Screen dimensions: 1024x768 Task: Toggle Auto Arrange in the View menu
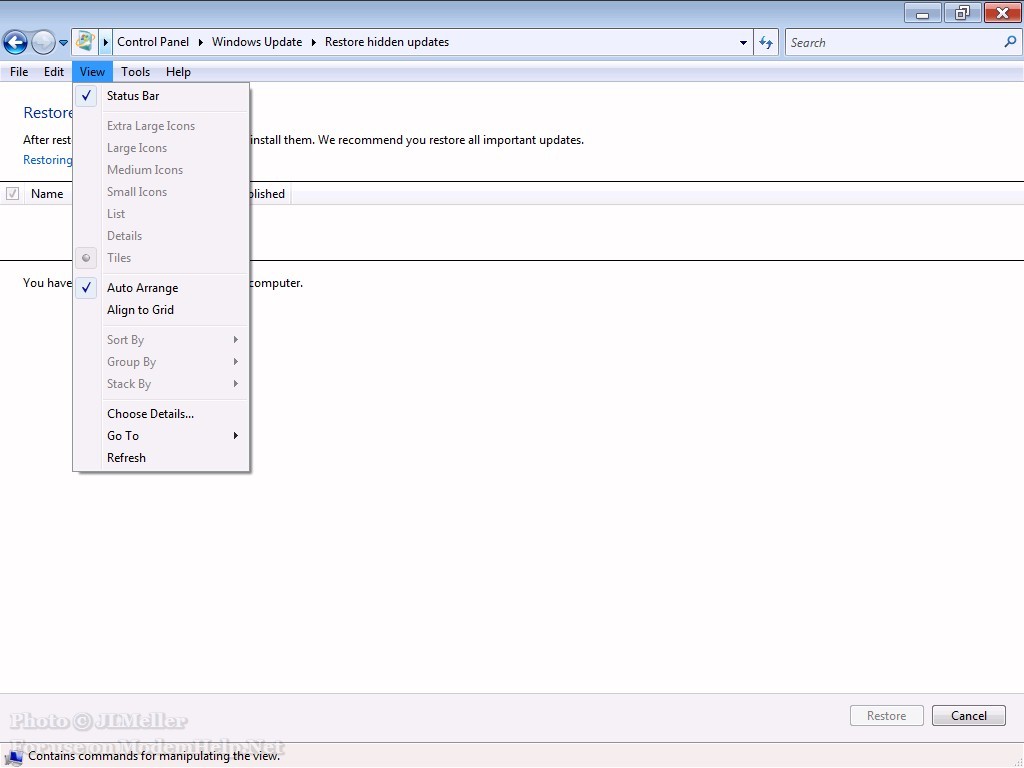coord(161,288)
